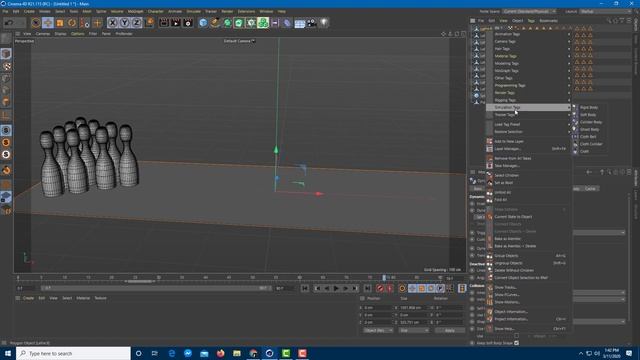This screenshot has width=640, height=360.
Task: Expand the Material Tags submenu
Action: pos(528,56)
